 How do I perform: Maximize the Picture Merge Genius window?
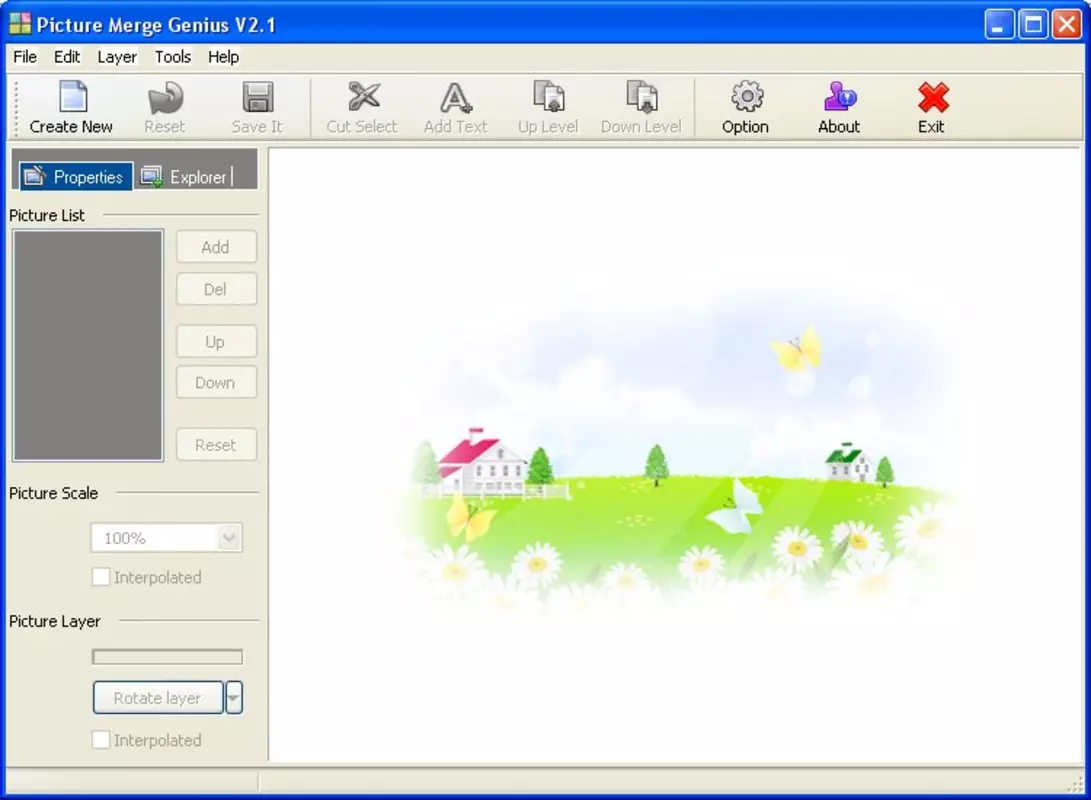coord(1033,24)
